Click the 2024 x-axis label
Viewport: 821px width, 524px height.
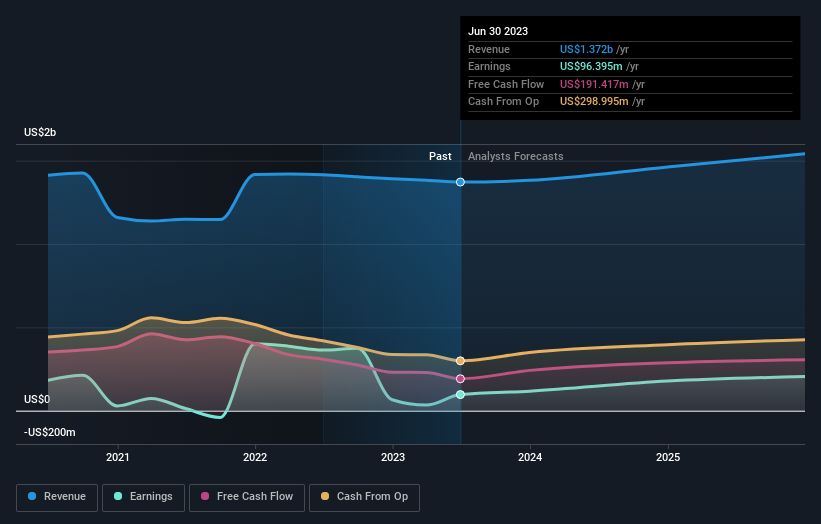[530, 457]
